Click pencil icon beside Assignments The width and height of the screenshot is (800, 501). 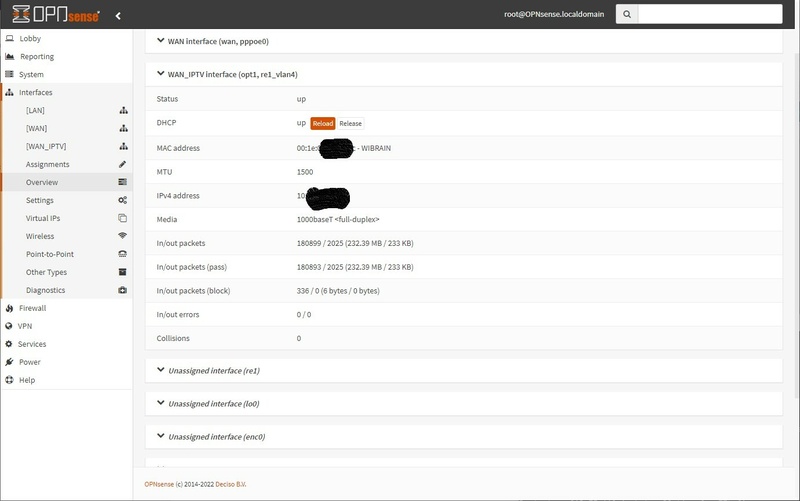(122, 164)
